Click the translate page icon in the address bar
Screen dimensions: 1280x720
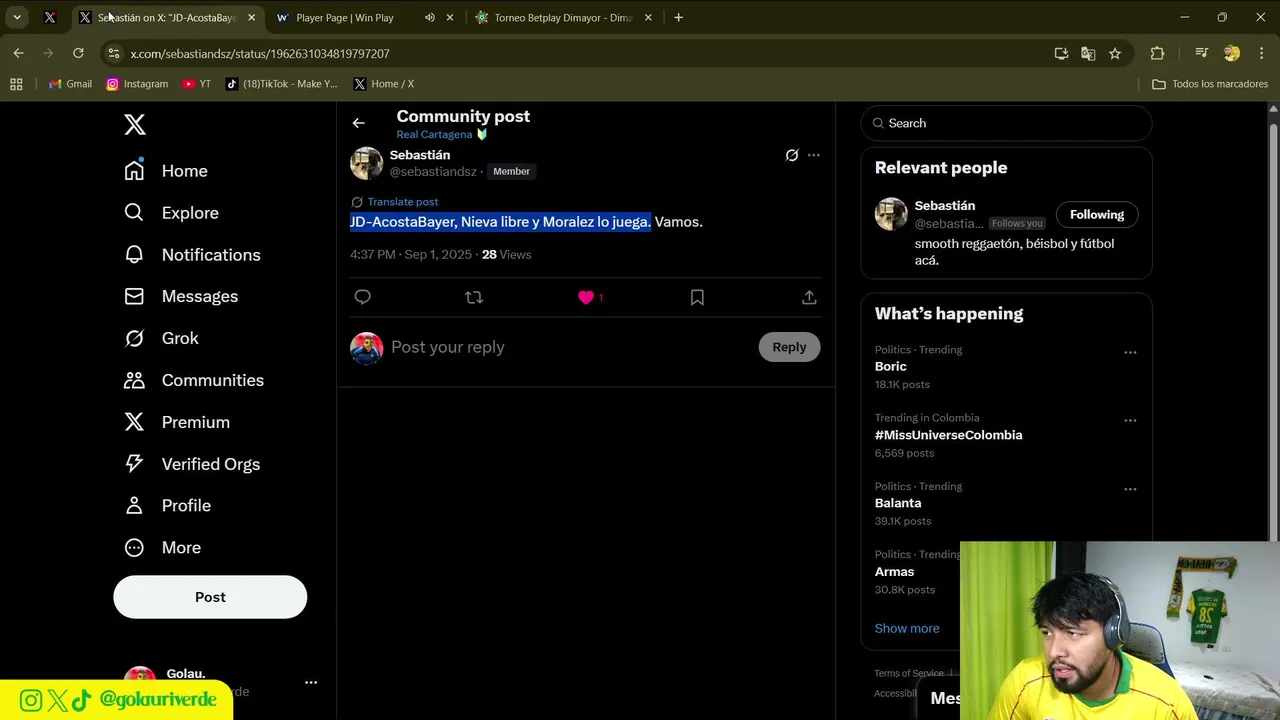pyautogui.click(x=1088, y=53)
